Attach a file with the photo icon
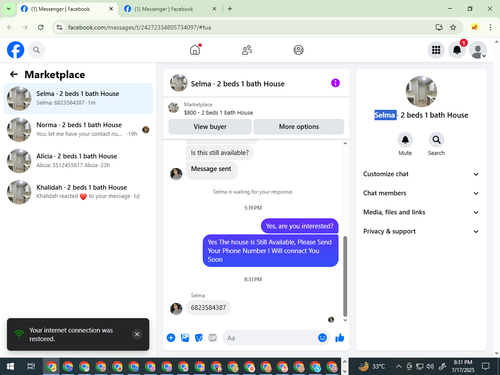Image resolution: width=500 pixels, height=375 pixels. point(185,338)
